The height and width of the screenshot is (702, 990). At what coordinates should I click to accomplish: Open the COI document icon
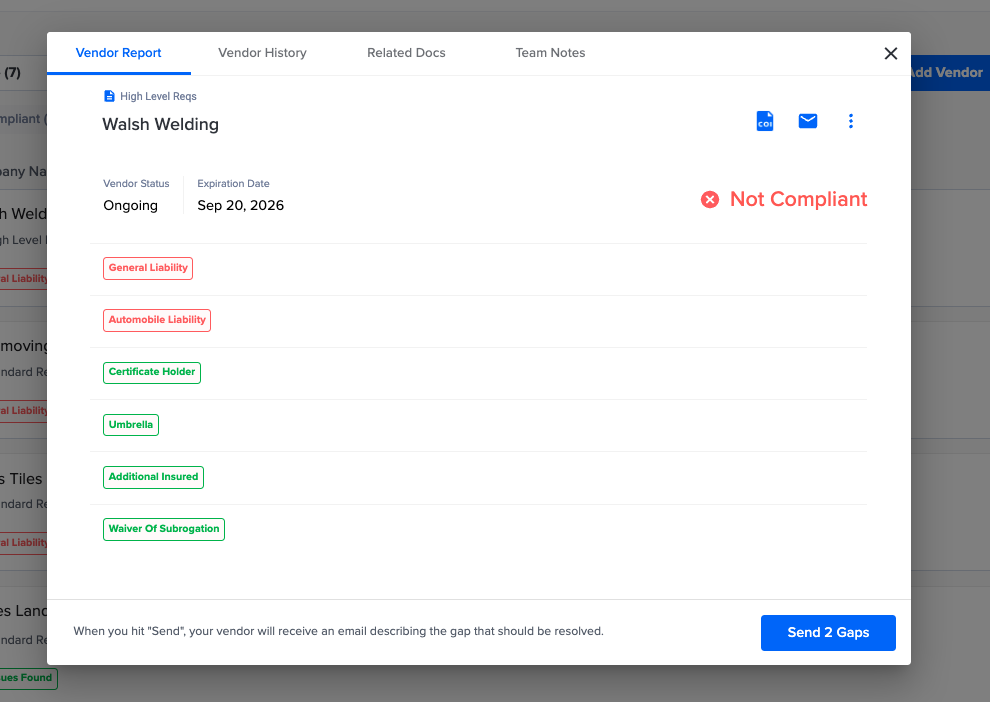tap(765, 121)
